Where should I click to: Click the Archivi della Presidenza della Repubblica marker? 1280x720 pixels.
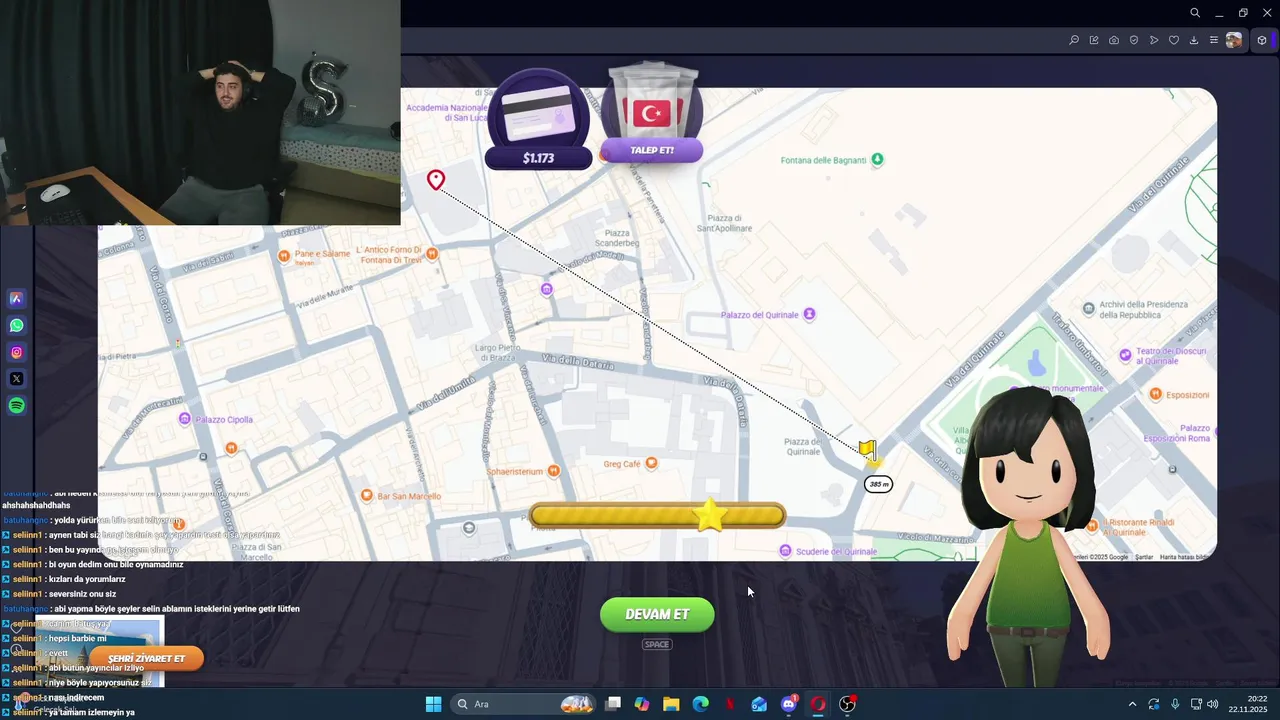coord(1089,307)
